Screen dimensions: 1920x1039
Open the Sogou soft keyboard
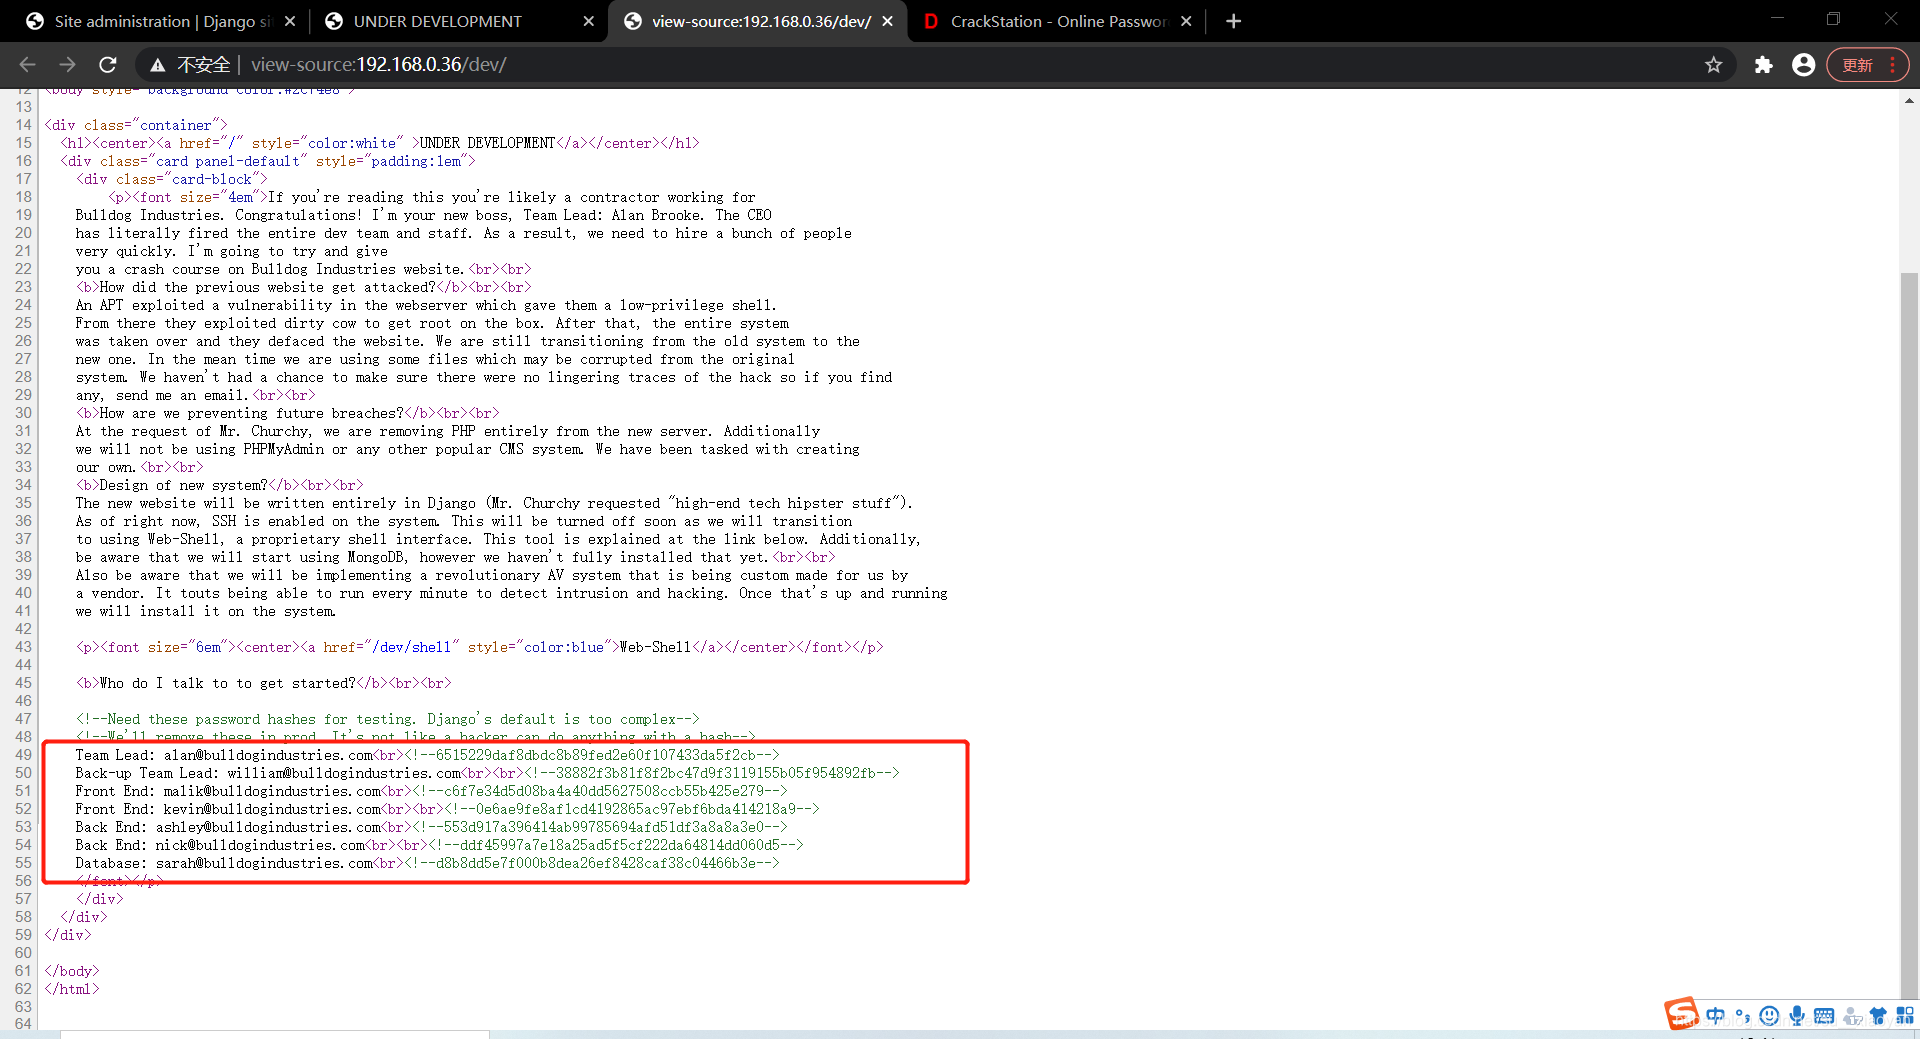pyautogui.click(x=1824, y=1016)
